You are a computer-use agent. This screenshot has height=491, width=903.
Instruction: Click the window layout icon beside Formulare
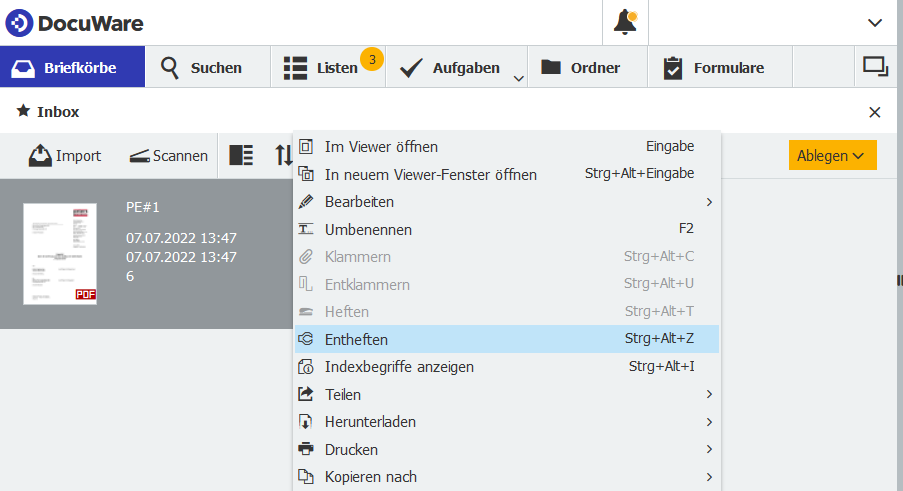(875, 67)
